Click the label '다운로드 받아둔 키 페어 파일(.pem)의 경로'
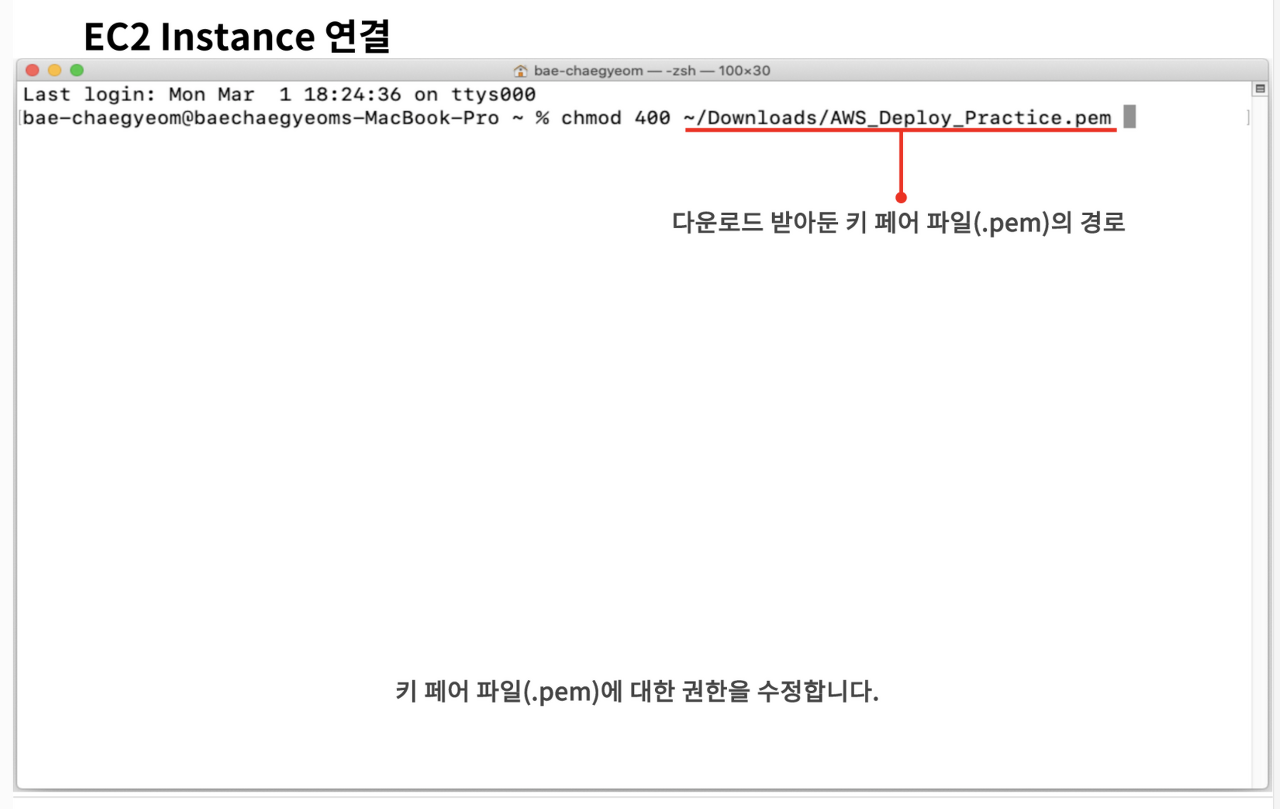1280x809 pixels. pos(899,222)
